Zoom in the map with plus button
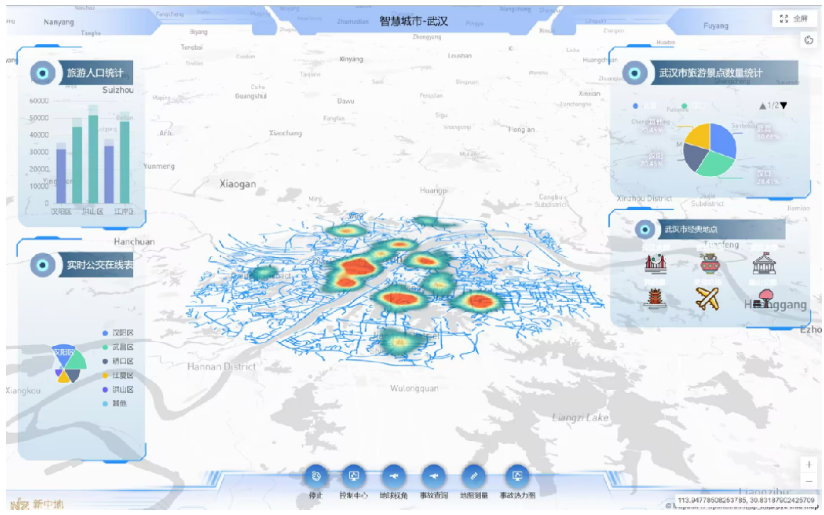Image resolution: width=824 pixels, height=515 pixels. point(809,465)
